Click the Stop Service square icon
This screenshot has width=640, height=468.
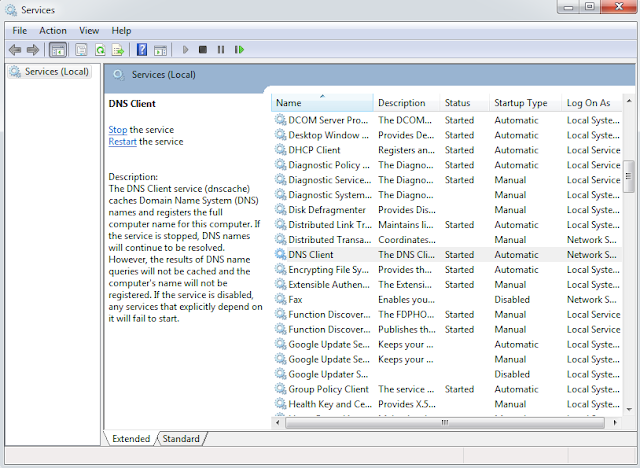(203, 50)
